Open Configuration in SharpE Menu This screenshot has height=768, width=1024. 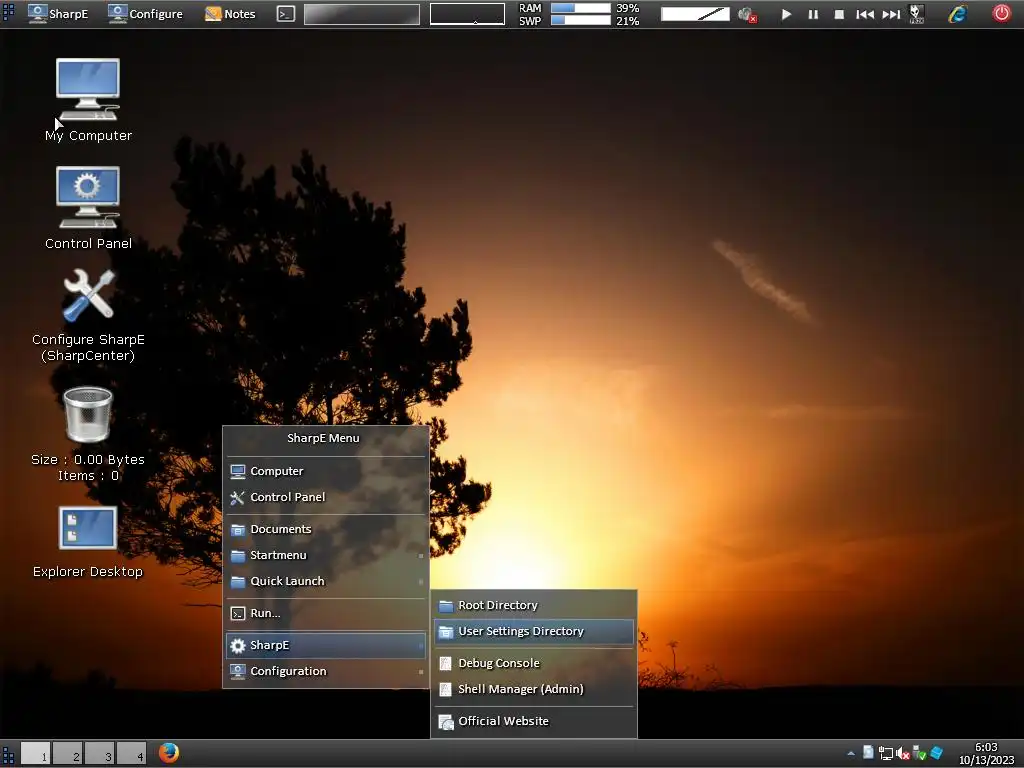click(325, 671)
